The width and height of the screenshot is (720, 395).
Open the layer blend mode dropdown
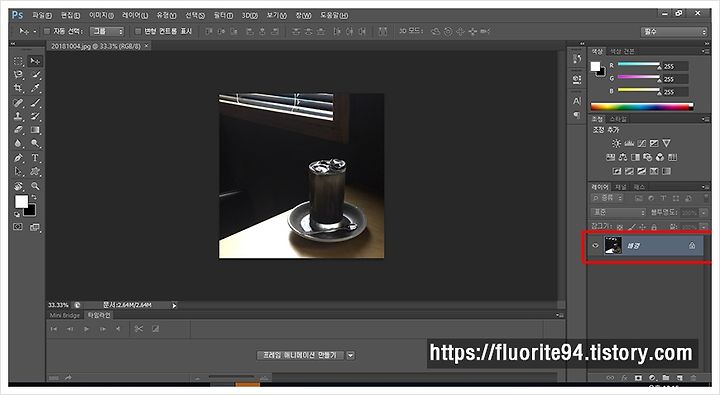tap(618, 212)
